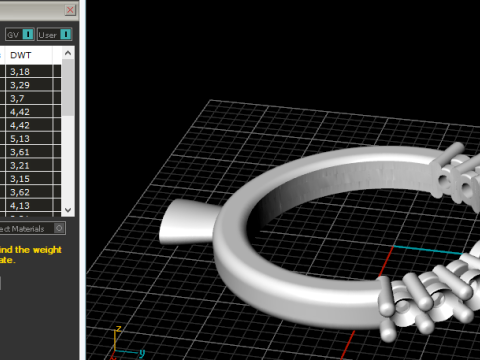Click the round icon on Select Materials button
Image resolution: width=480 pixels, height=360 pixels.
tap(59, 228)
